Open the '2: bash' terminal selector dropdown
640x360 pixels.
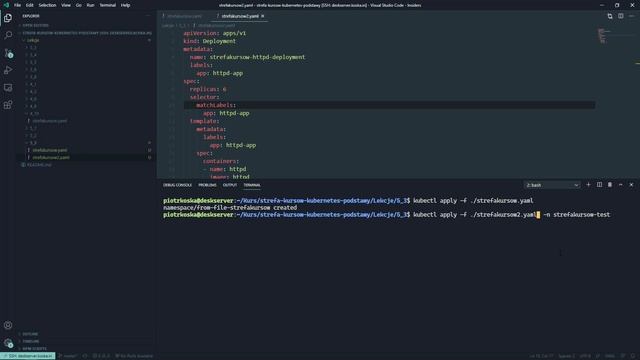coord(552,185)
